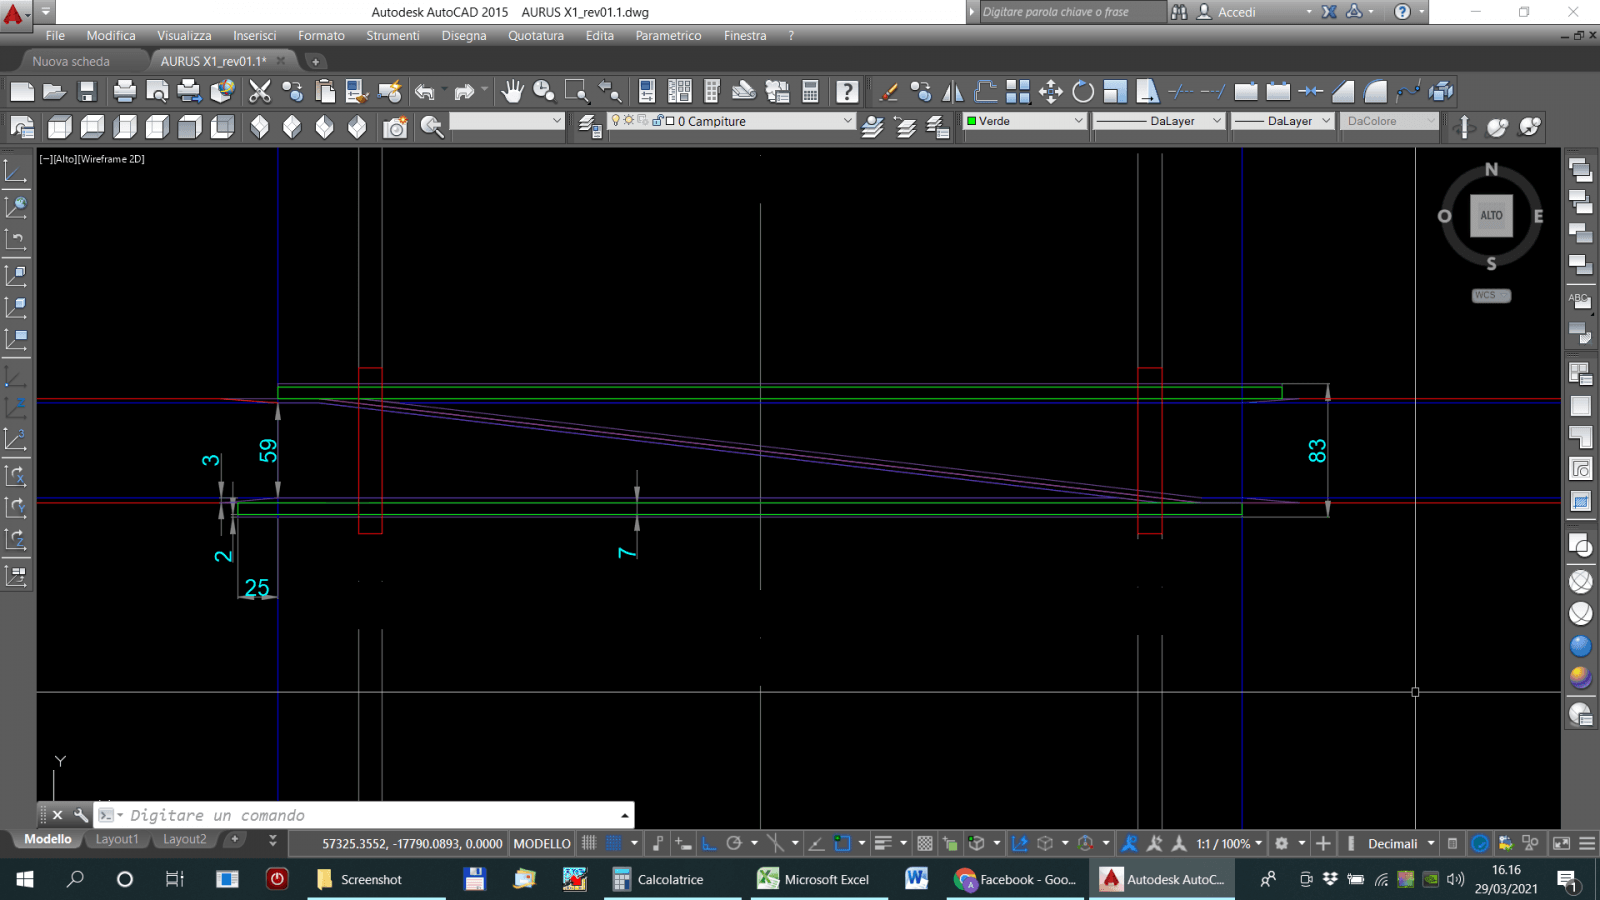Select the Pan hand tool
1600x900 pixels.
pyautogui.click(x=512, y=92)
